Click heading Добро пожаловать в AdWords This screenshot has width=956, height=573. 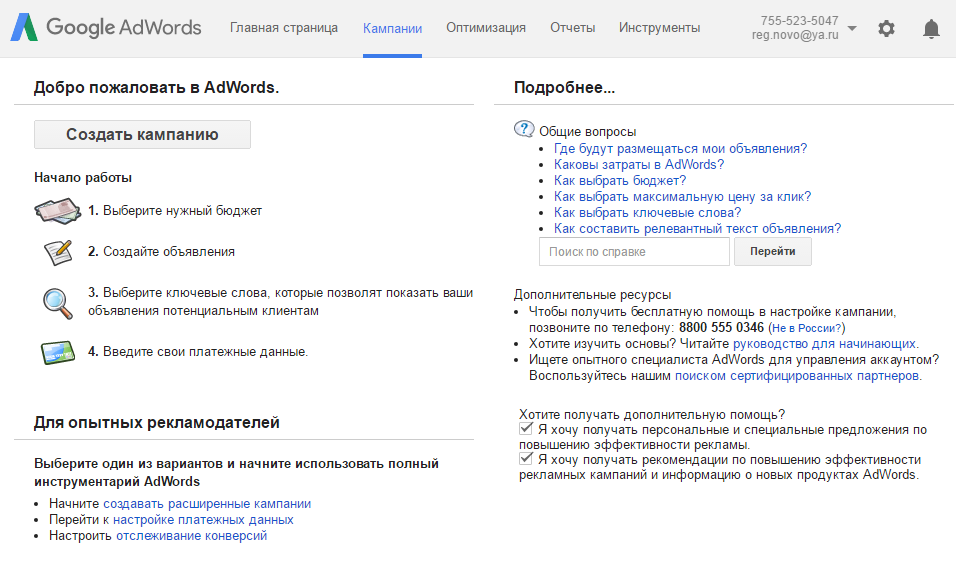[156, 88]
